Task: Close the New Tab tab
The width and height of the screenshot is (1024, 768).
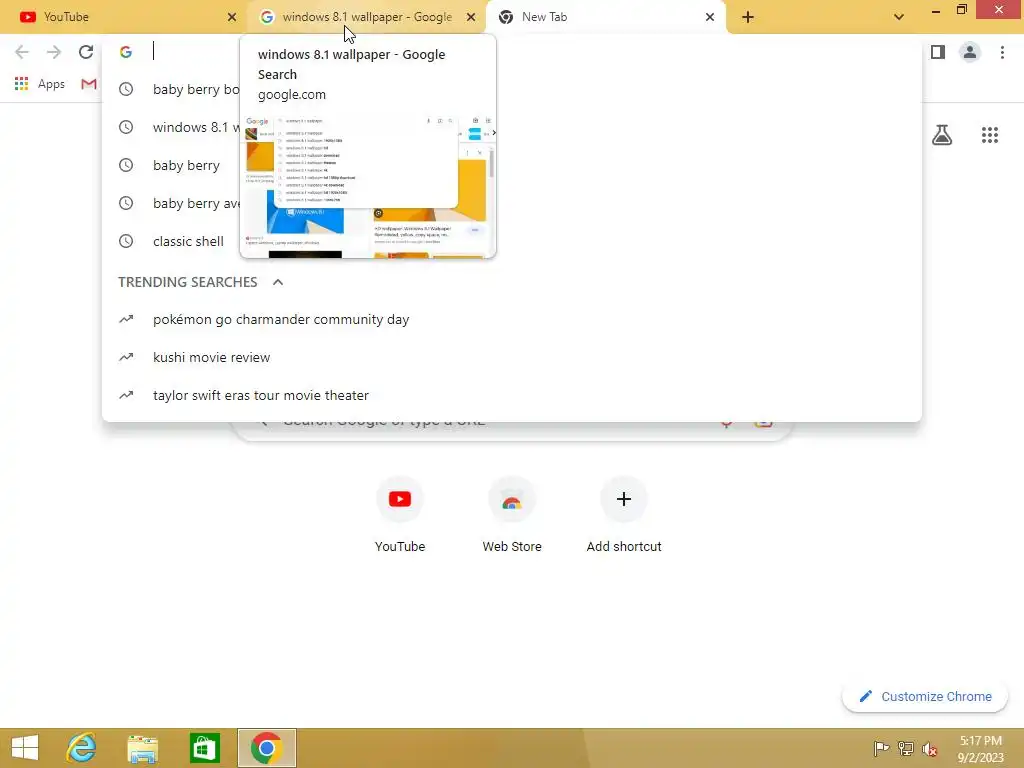Action: click(x=710, y=17)
